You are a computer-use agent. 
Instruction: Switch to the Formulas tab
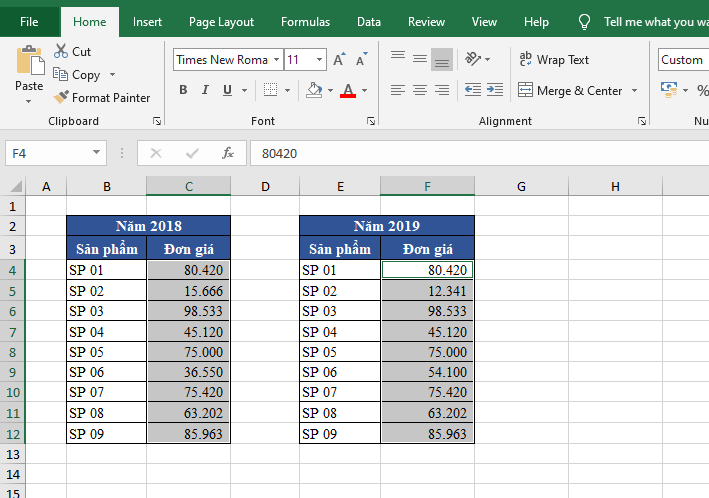pyautogui.click(x=305, y=21)
